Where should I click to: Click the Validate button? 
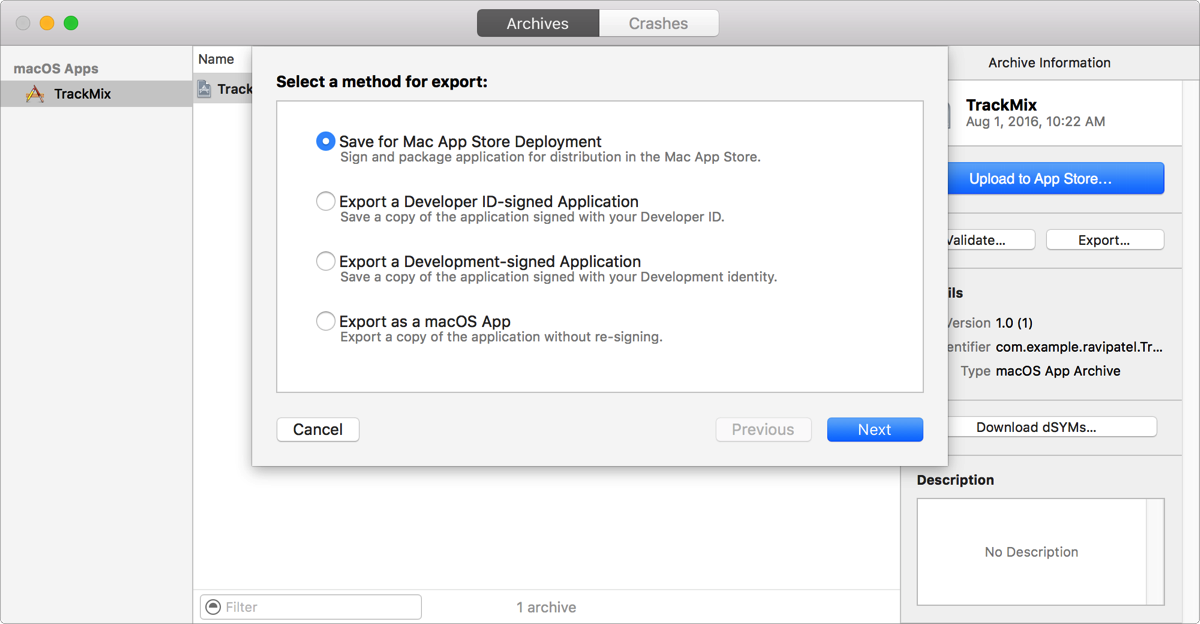(977, 240)
